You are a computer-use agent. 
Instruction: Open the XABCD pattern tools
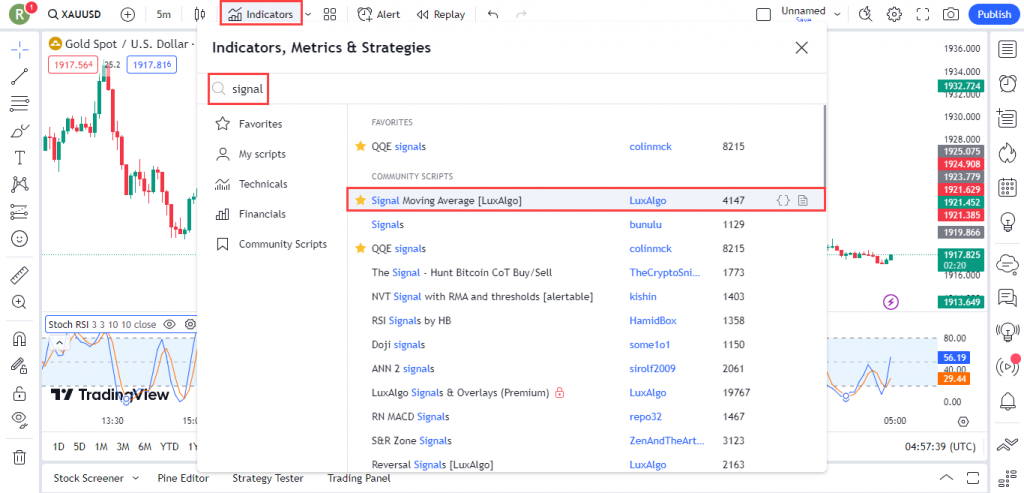pos(20,185)
